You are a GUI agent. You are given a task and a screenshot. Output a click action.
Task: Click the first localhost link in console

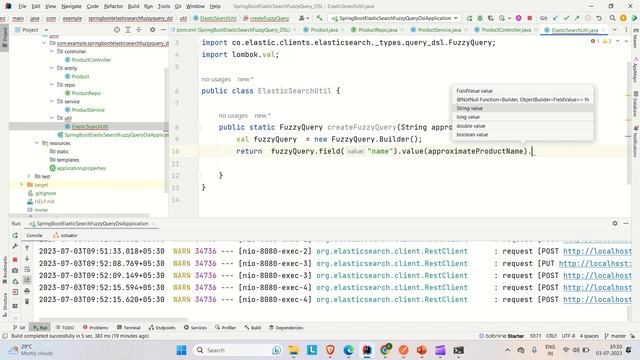point(597,251)
